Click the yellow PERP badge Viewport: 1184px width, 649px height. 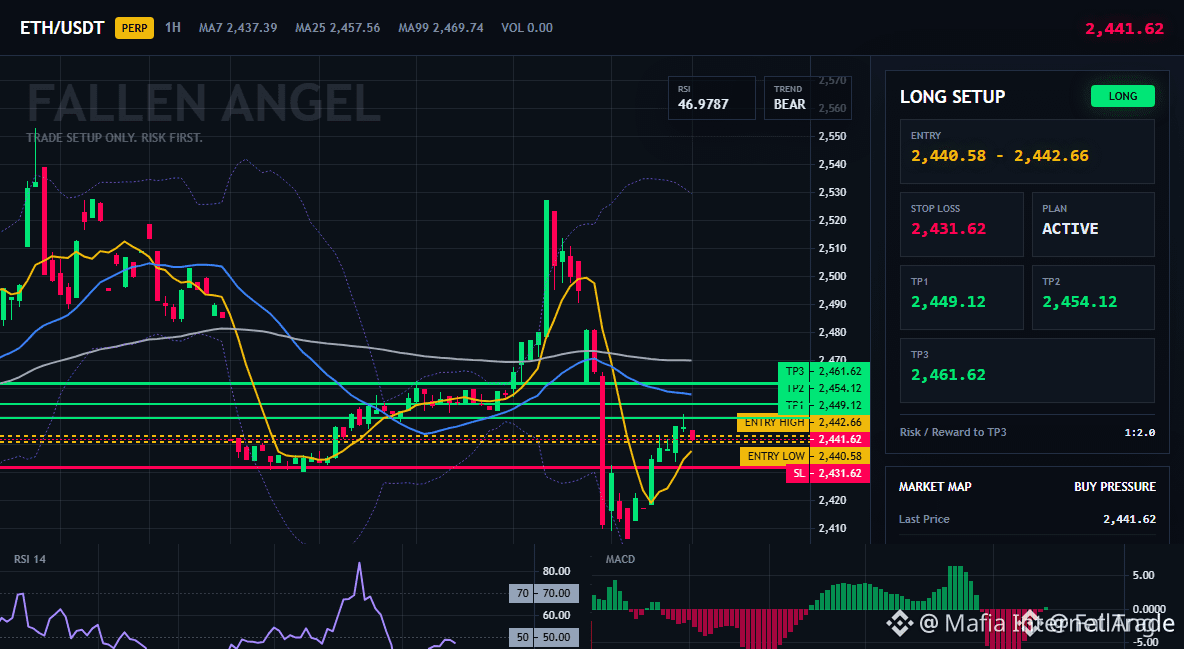pyautogui.click(x=134, y=28)
